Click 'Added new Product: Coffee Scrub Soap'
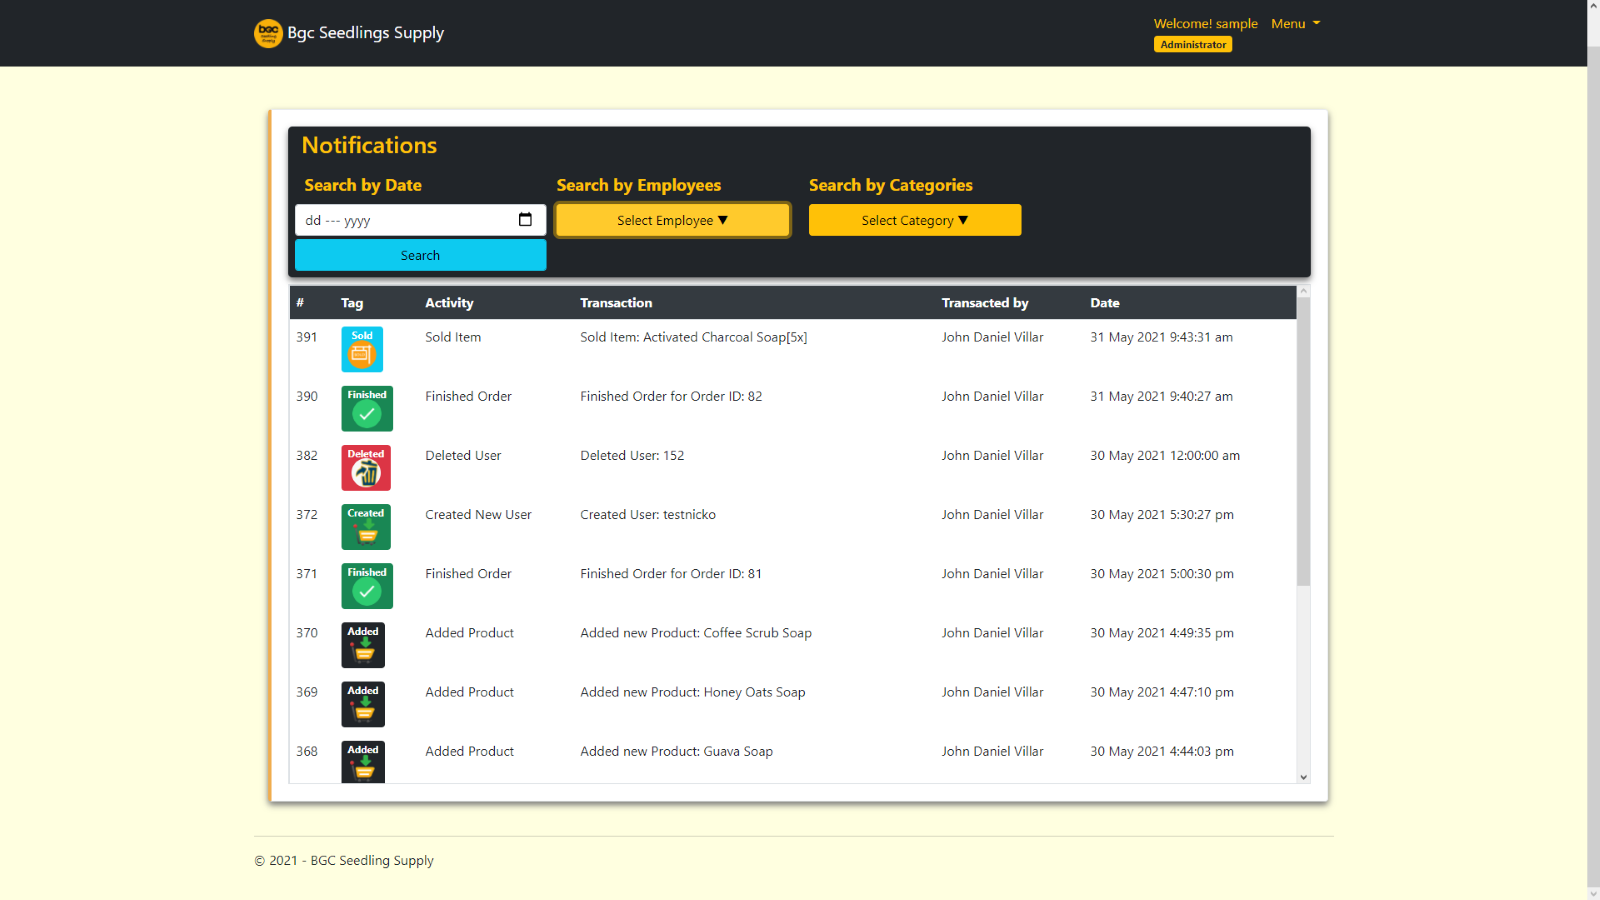 coord(696,632)
